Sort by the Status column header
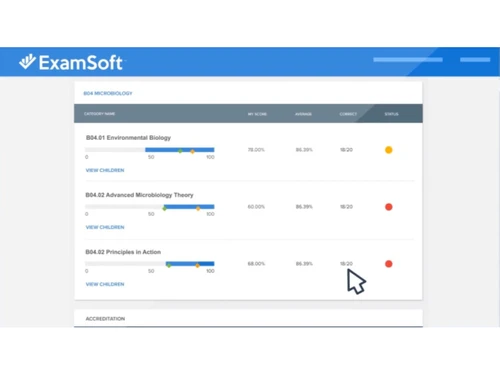Image resolution: width=500 pixels, height=375 pixels. [x=391, y=114]
